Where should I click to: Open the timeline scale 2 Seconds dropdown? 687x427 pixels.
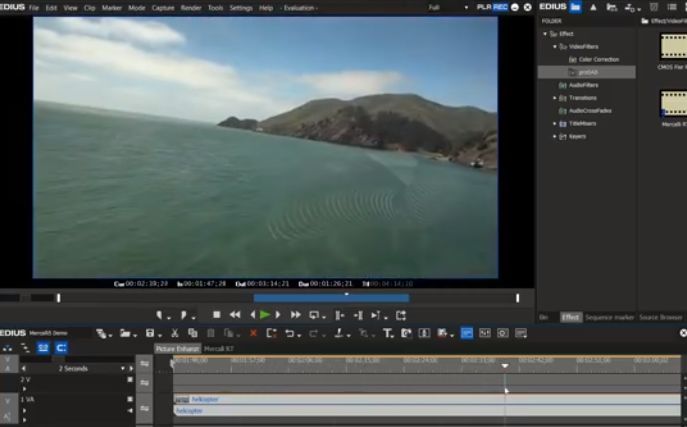click(x=123, y=369)
